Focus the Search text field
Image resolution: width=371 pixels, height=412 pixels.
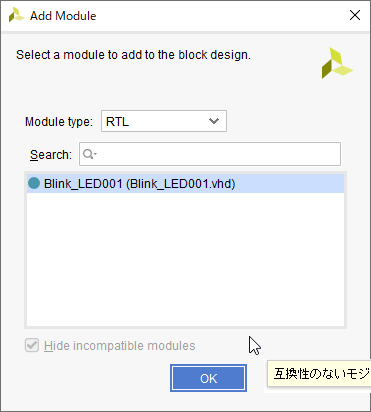point(210,154)
